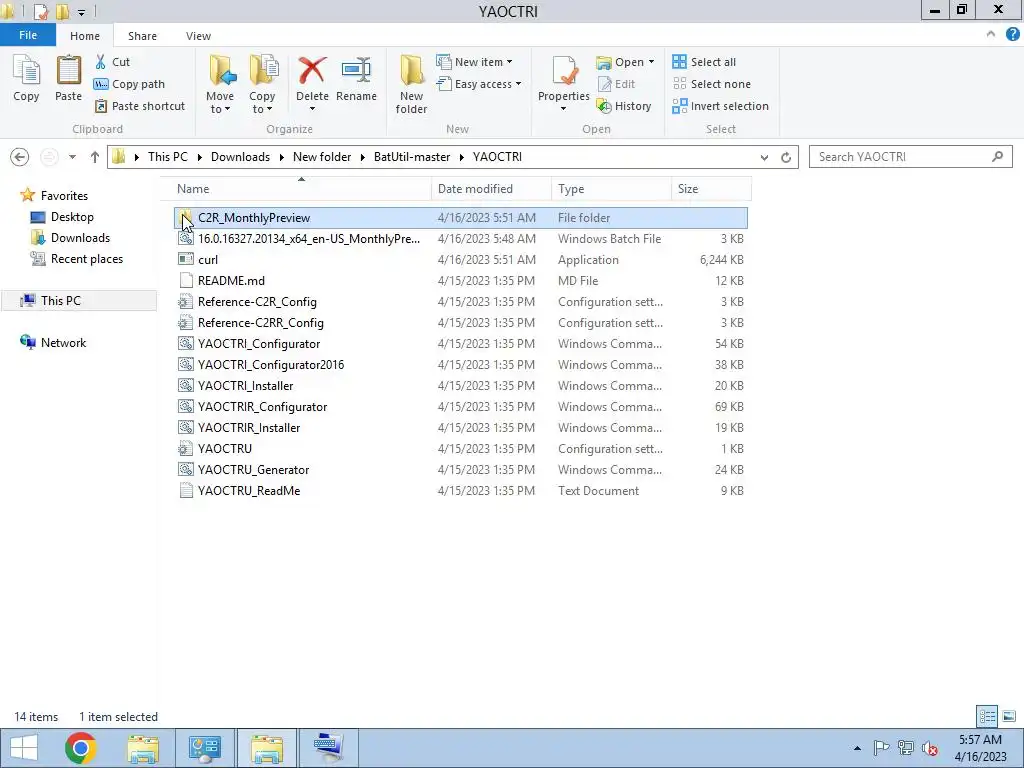Switch to Large icons view in status bar
1024x768 pixels.
click(x=1009, y=716)
